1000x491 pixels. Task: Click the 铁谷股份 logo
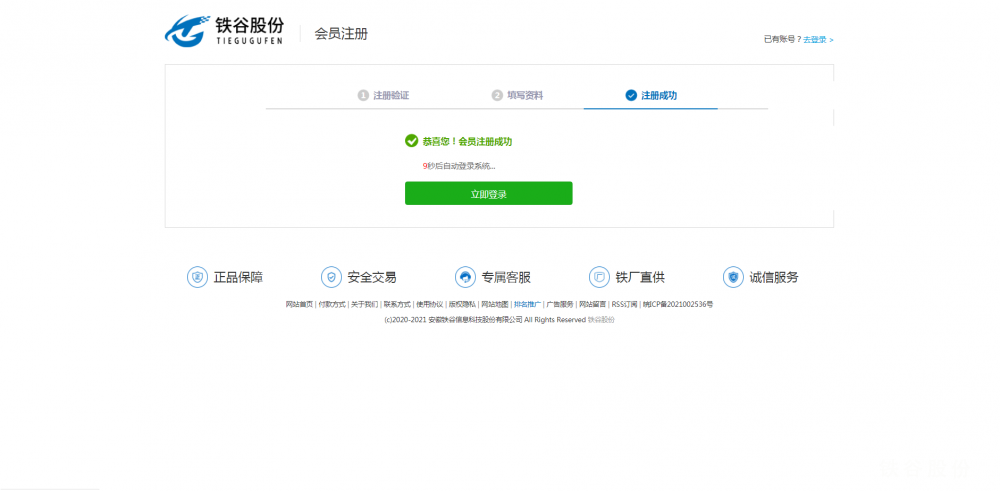point(223,31)
